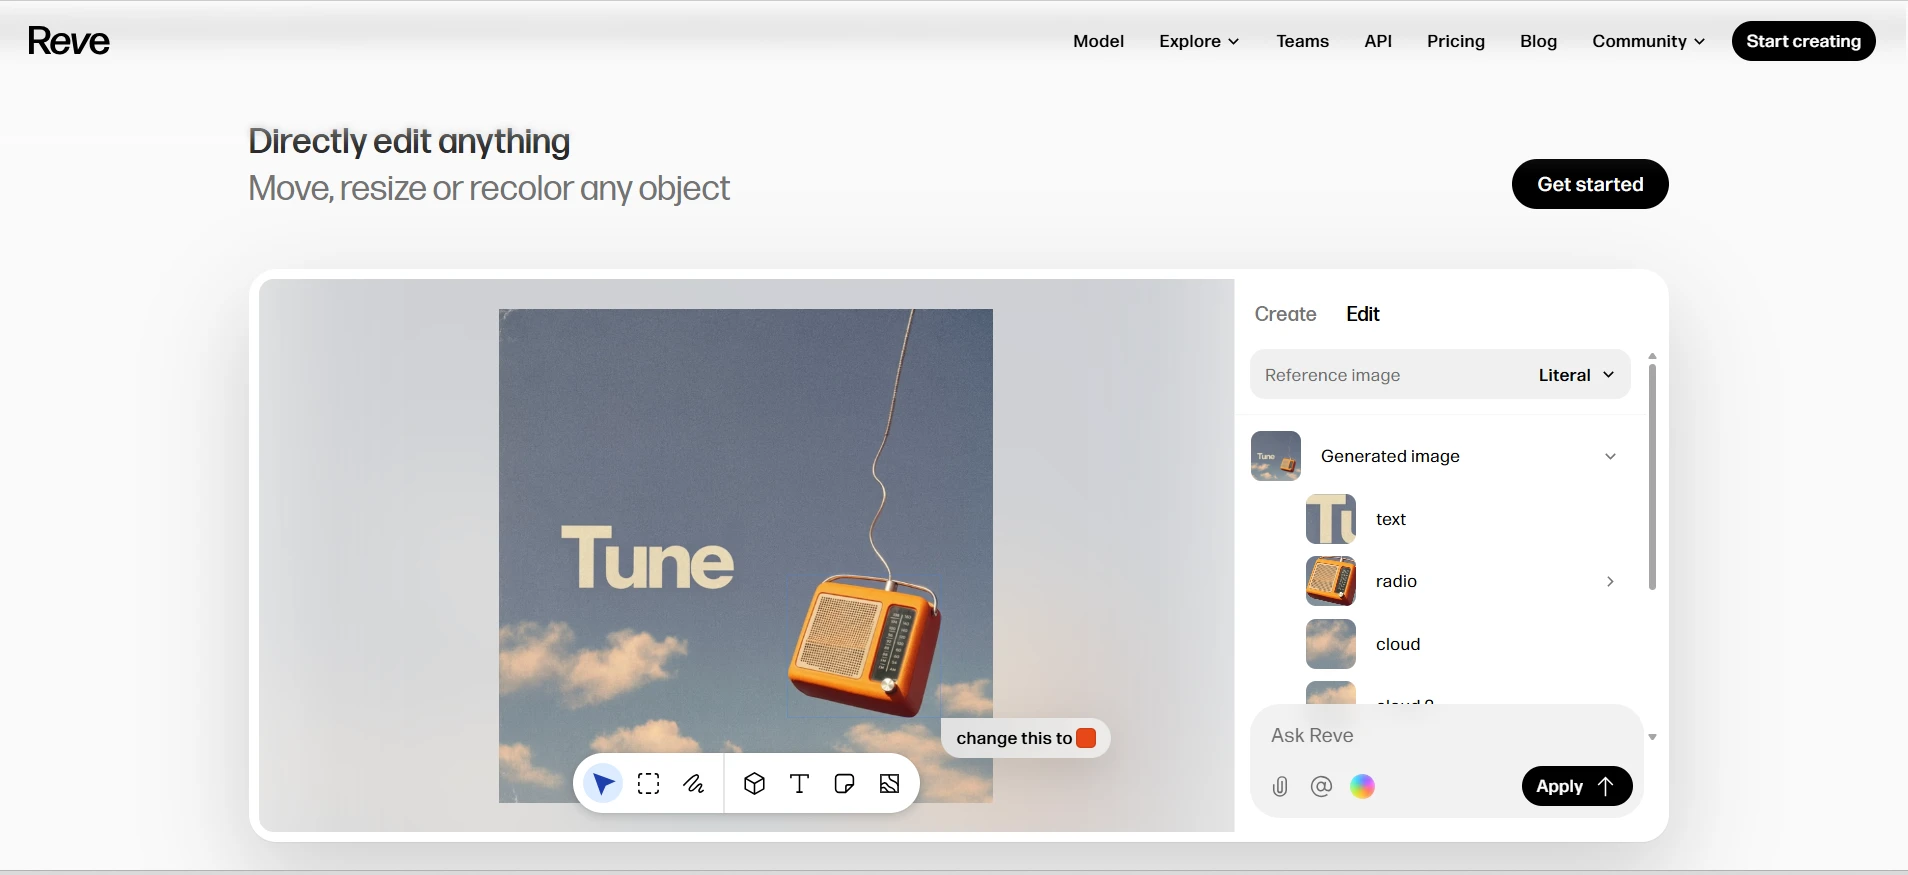Switch to the Edit tab
Image resolution: width=1908 pixels, height=875 pixels.
tap(1362, 314)
